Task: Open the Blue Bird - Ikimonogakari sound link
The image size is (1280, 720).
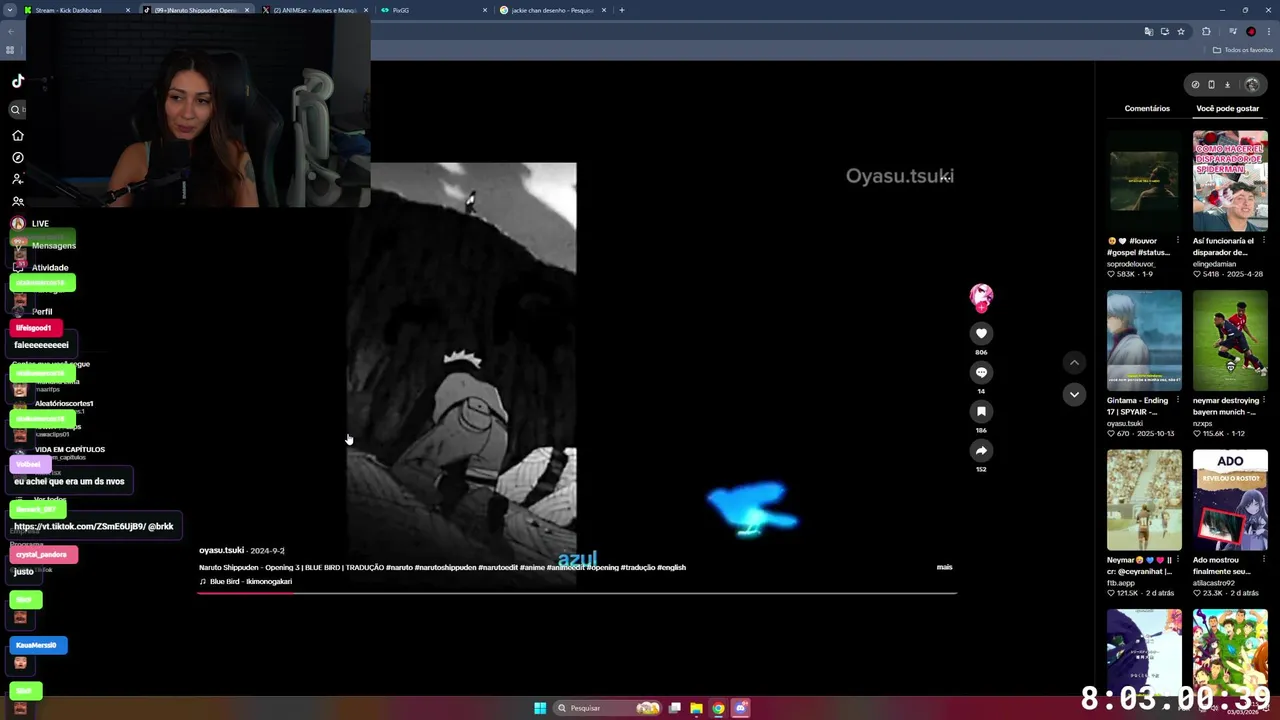Action: (x=246, y=581)
